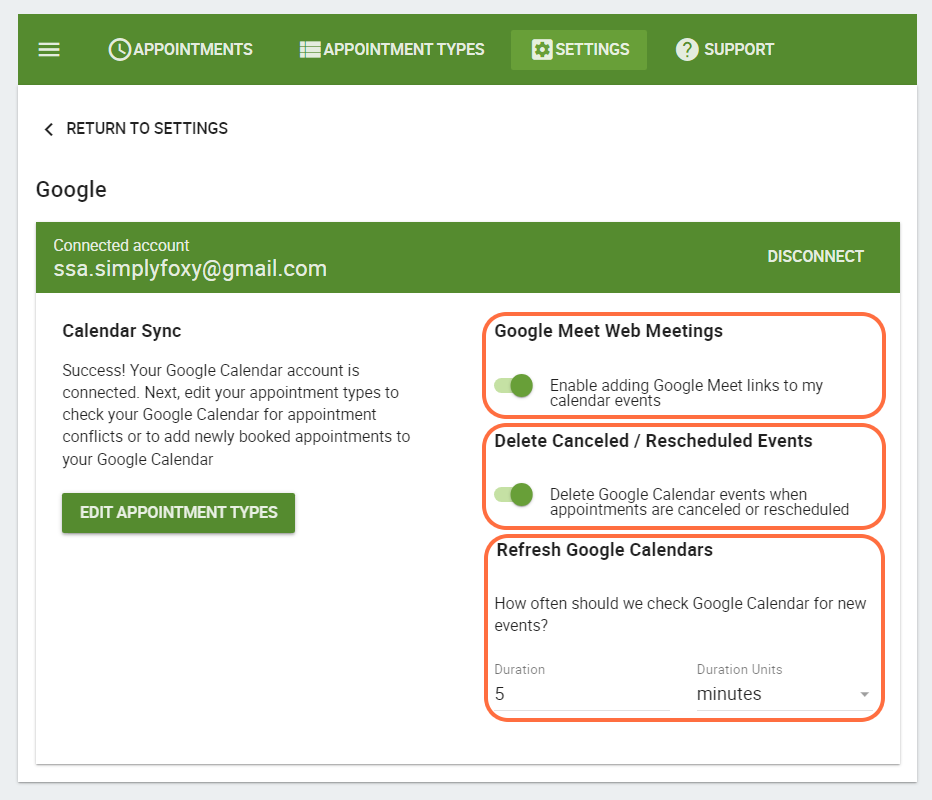Click the gear icon in Settings tab

pyautogui.click(x=542, y=49)
